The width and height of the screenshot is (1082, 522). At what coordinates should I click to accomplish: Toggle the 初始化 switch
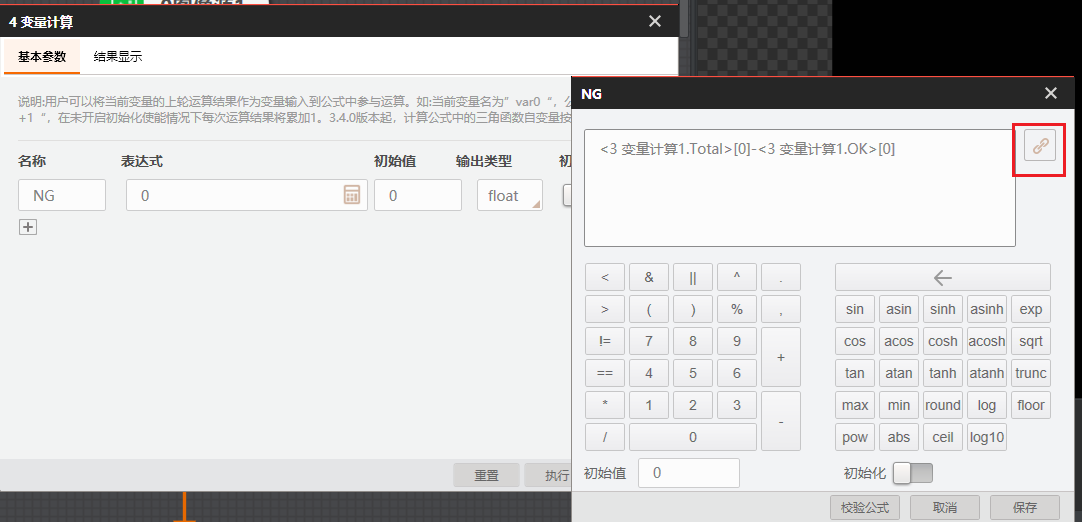point(912,473)
